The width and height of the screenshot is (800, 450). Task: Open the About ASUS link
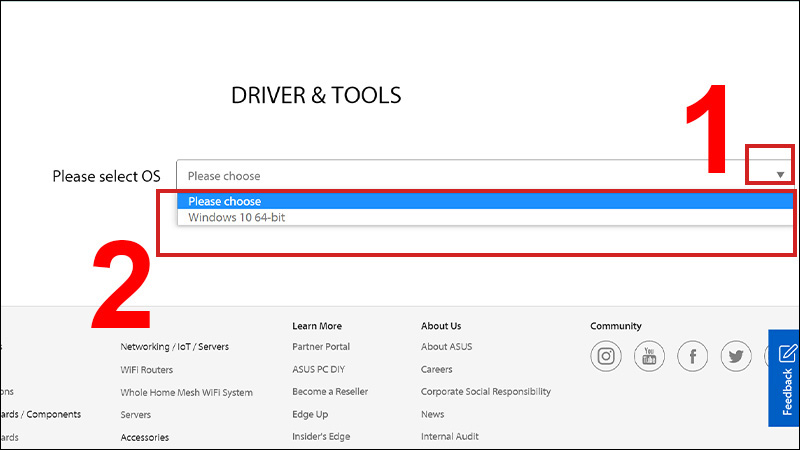[x=446, y=347]
